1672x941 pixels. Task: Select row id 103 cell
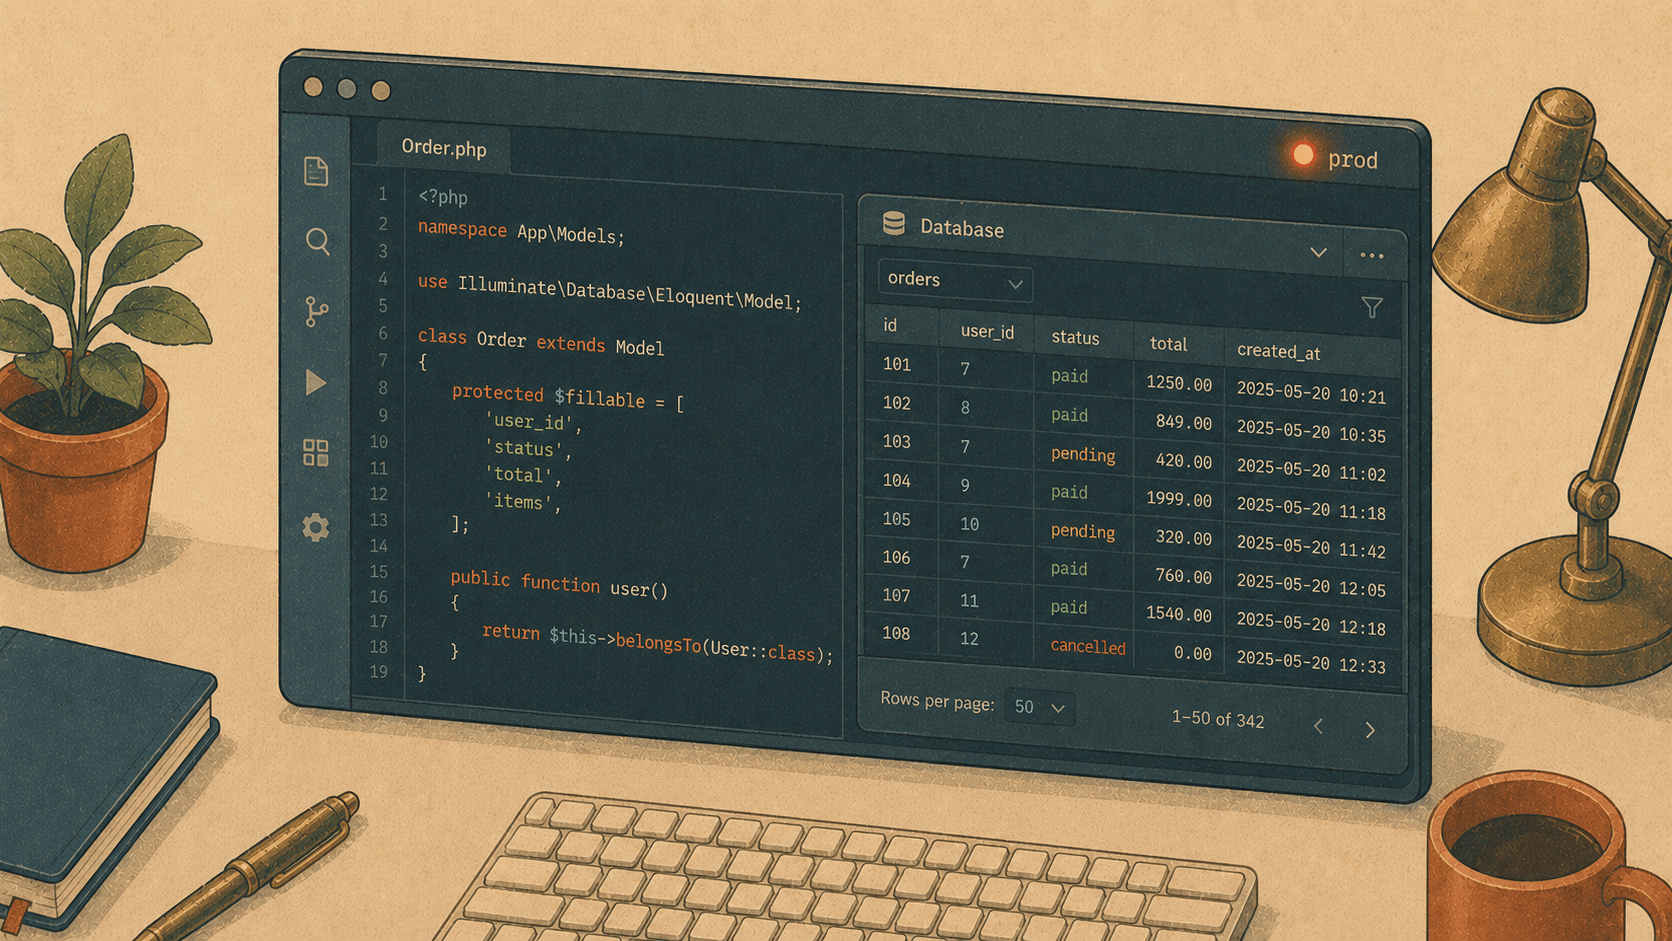(x=897, y=441)
